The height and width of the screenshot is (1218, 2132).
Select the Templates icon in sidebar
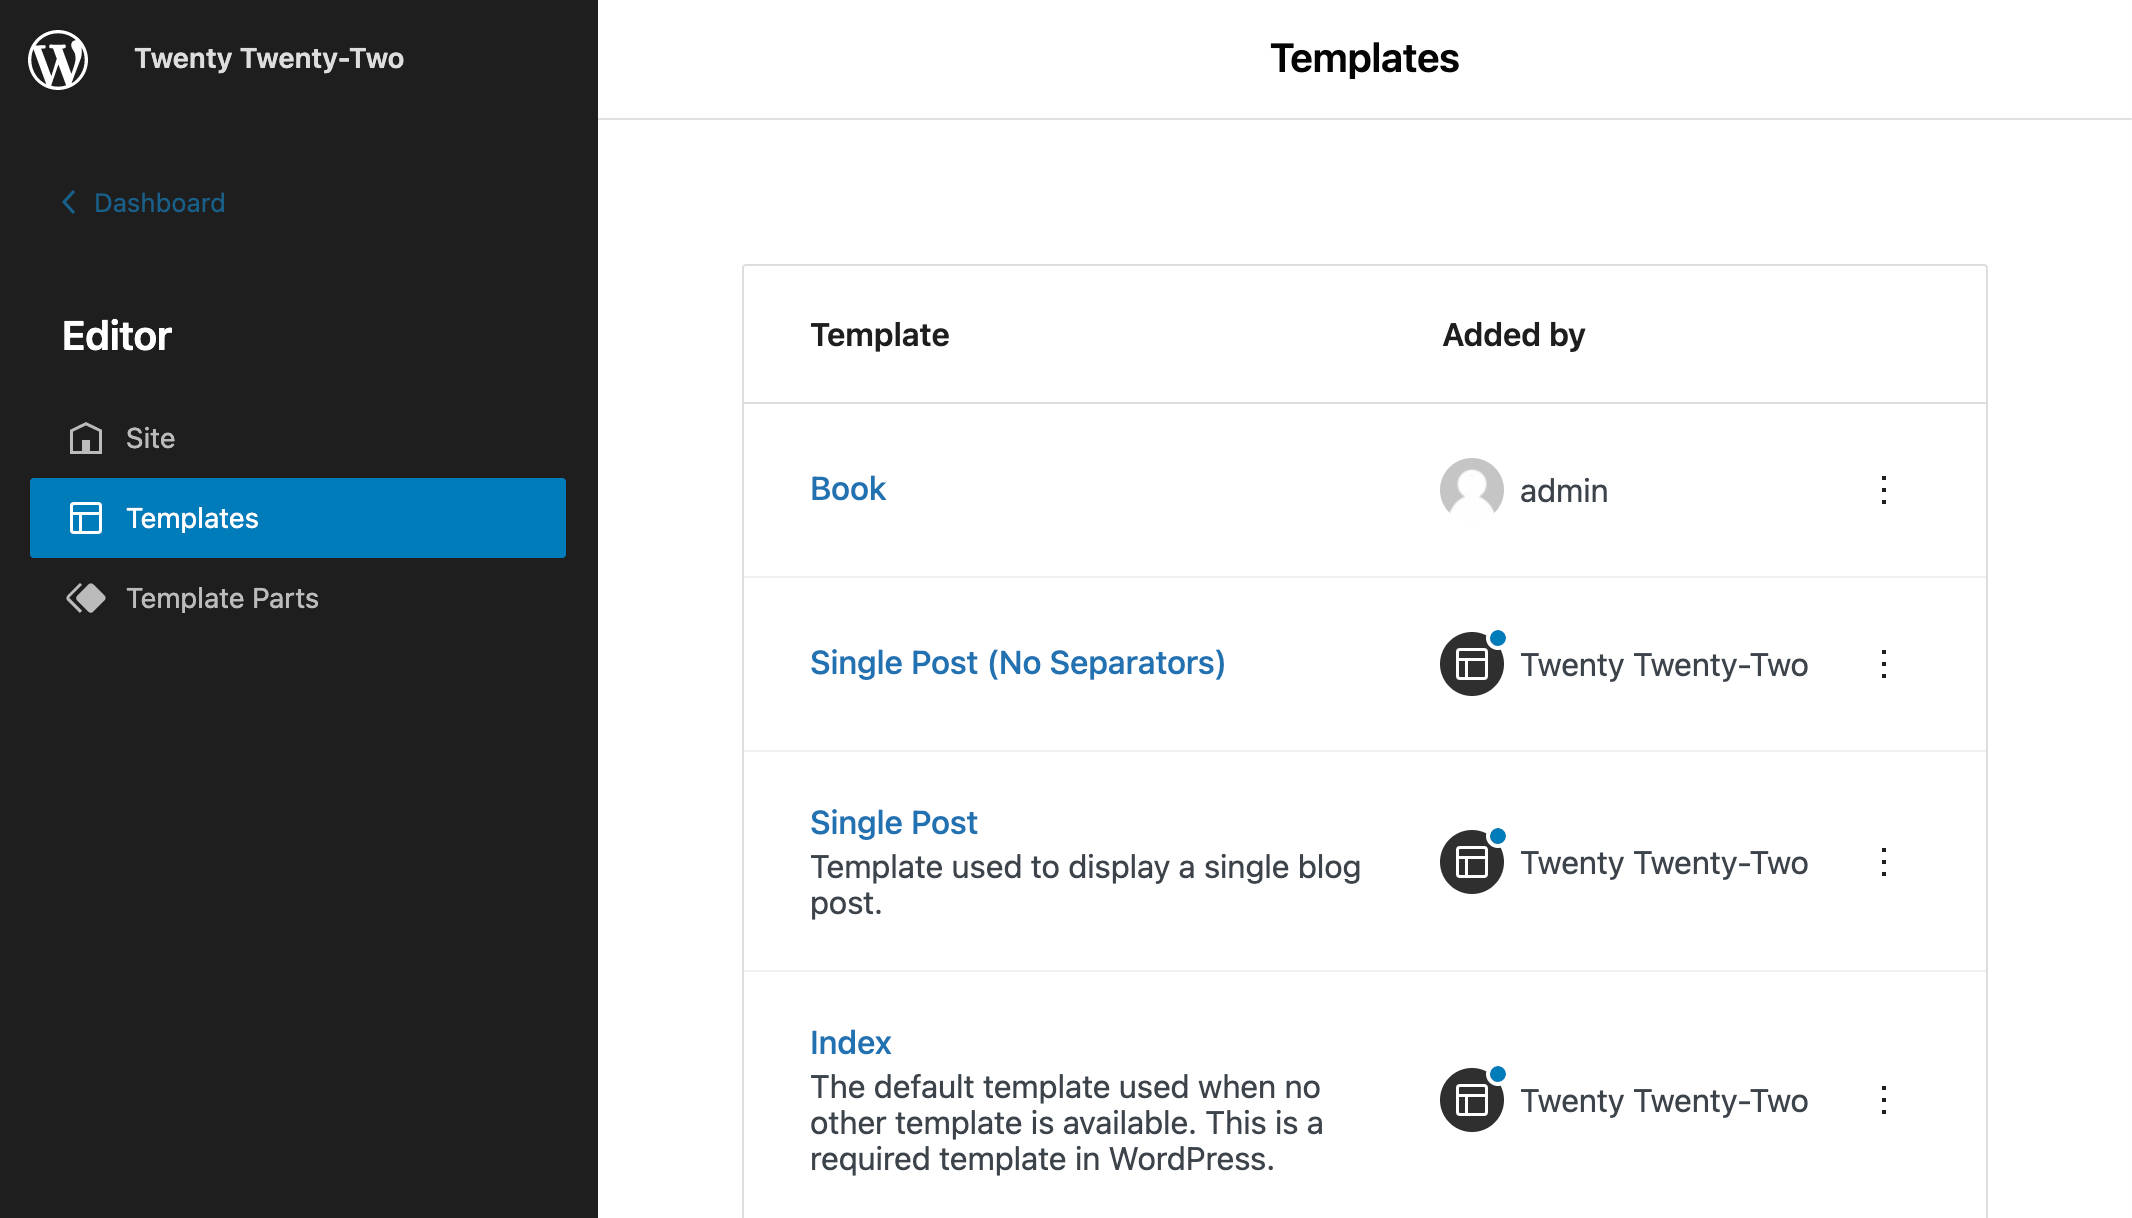(x=83, y=517)
